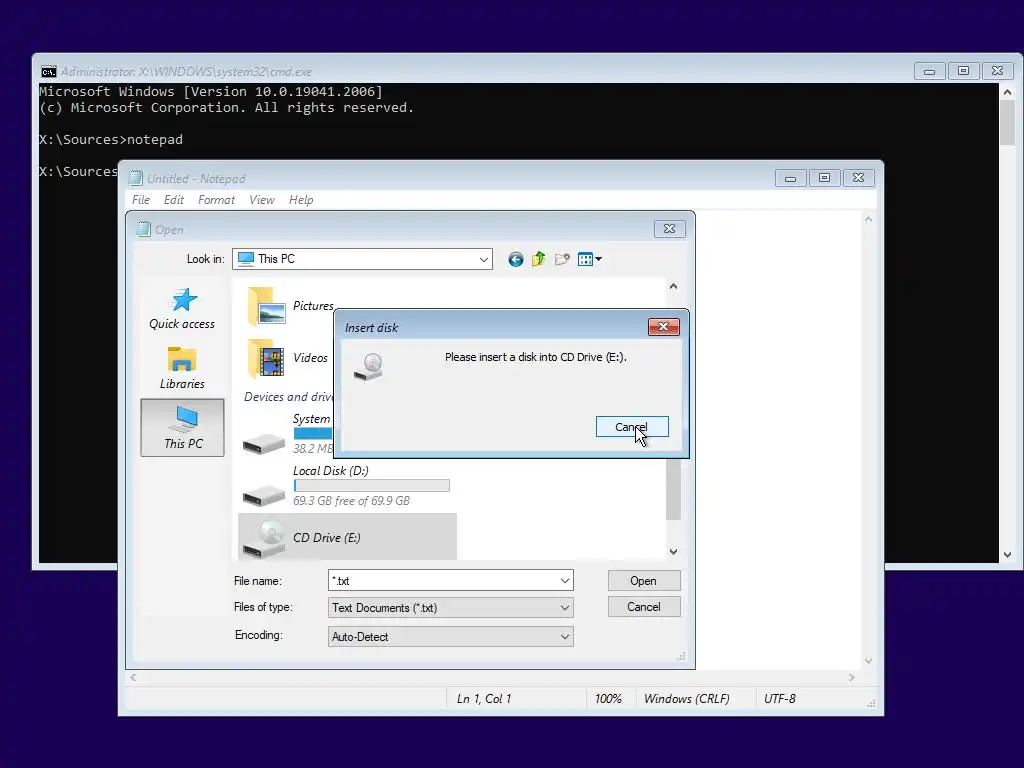Click the cmd.exe title bar icon

pyautogui.click(x=49, y=71)
